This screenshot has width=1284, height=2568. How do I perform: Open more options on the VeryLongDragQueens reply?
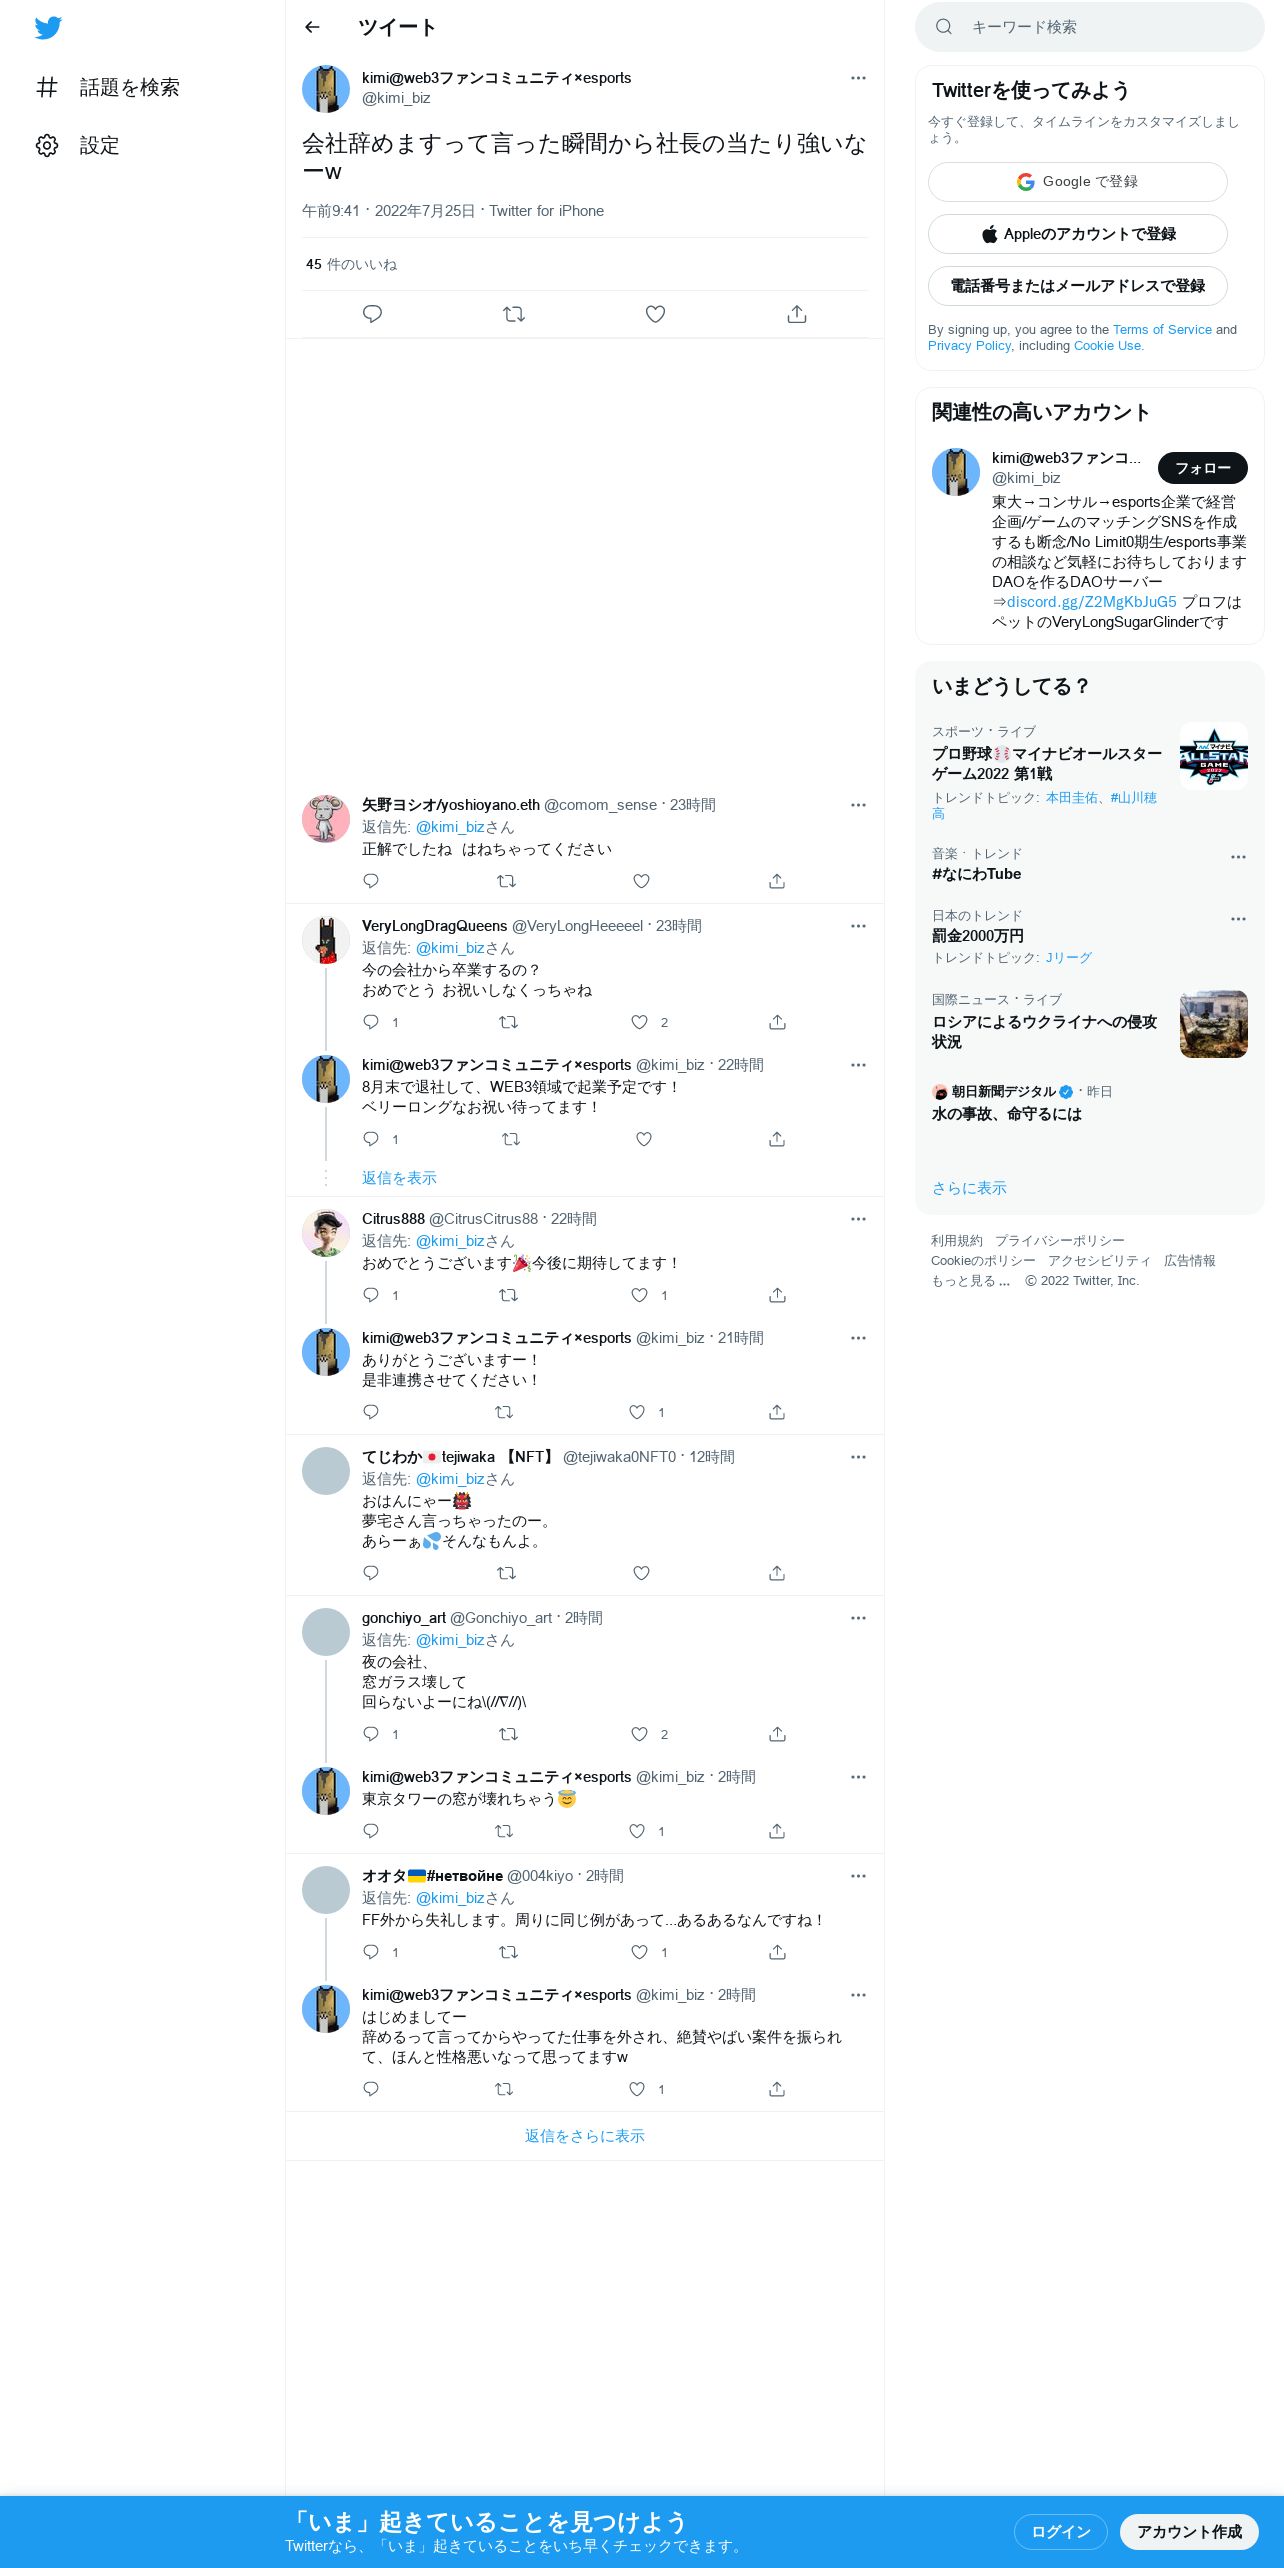(x=858, y=926)
